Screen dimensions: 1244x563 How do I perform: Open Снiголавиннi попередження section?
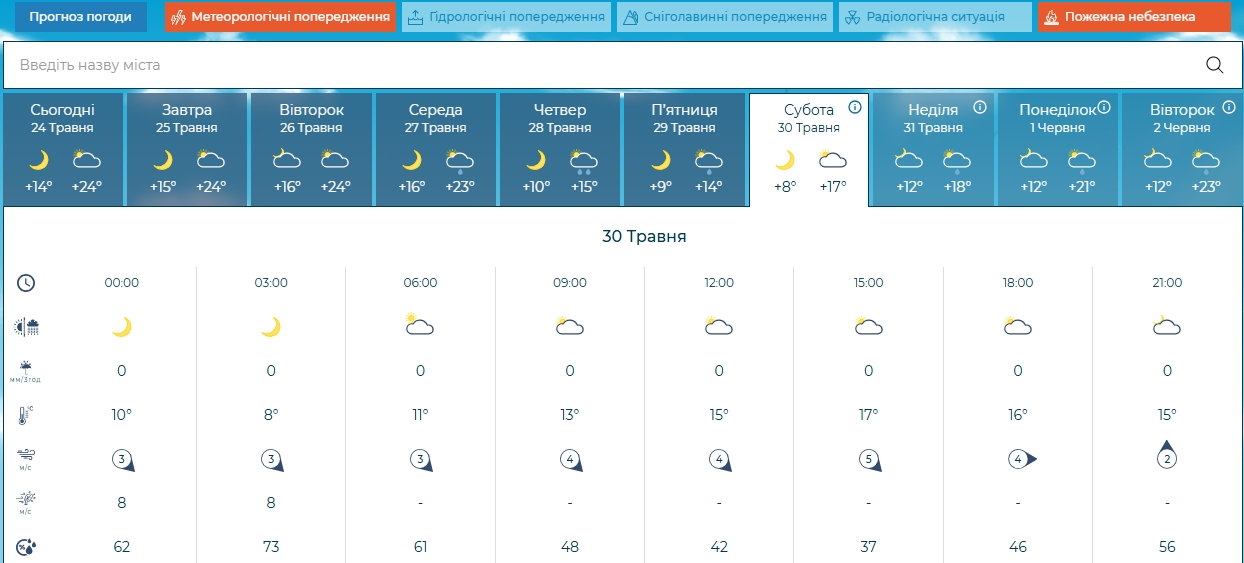(x=725, y=17)
